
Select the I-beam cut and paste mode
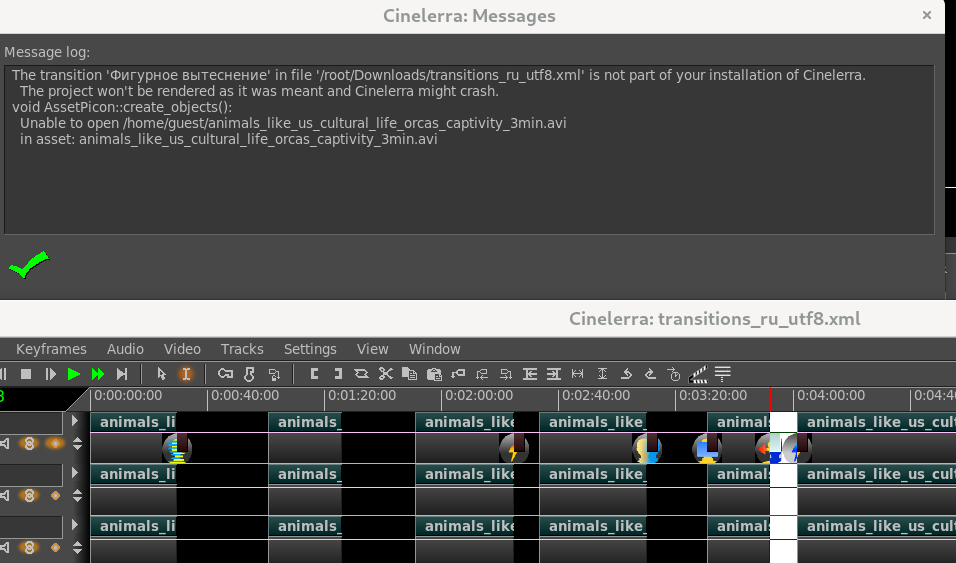(x=185, y=374)
